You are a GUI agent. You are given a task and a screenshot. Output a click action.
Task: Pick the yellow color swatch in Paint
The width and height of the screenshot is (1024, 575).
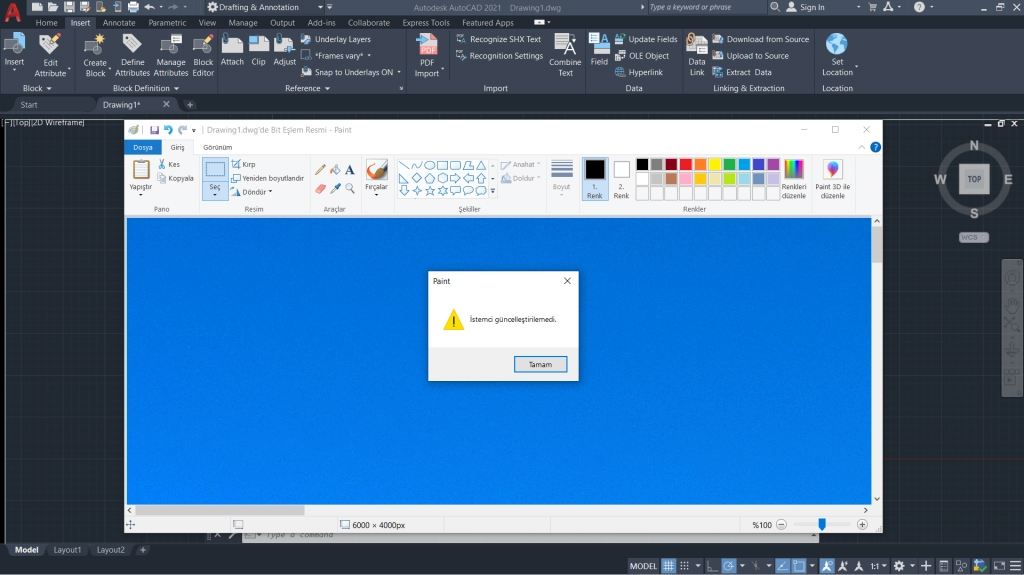(x=714, y=164)
